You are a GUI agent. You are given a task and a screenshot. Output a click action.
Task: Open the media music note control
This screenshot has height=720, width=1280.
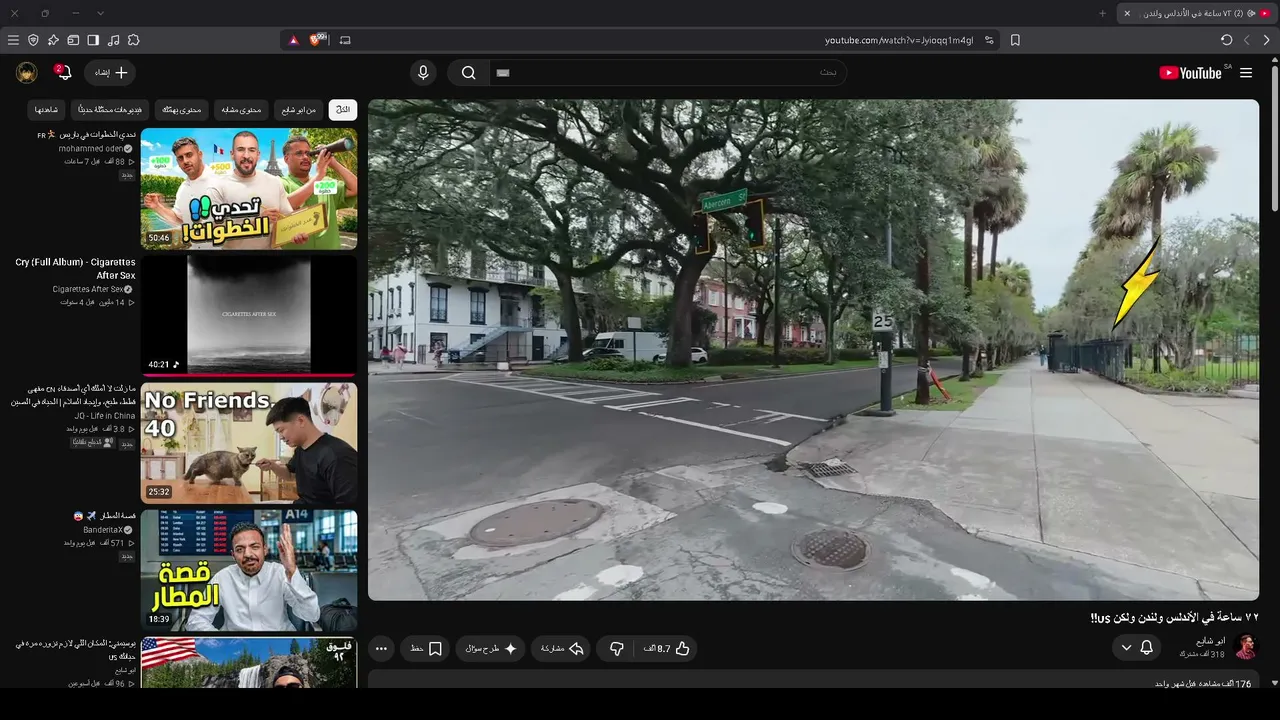tap(113, 40)
